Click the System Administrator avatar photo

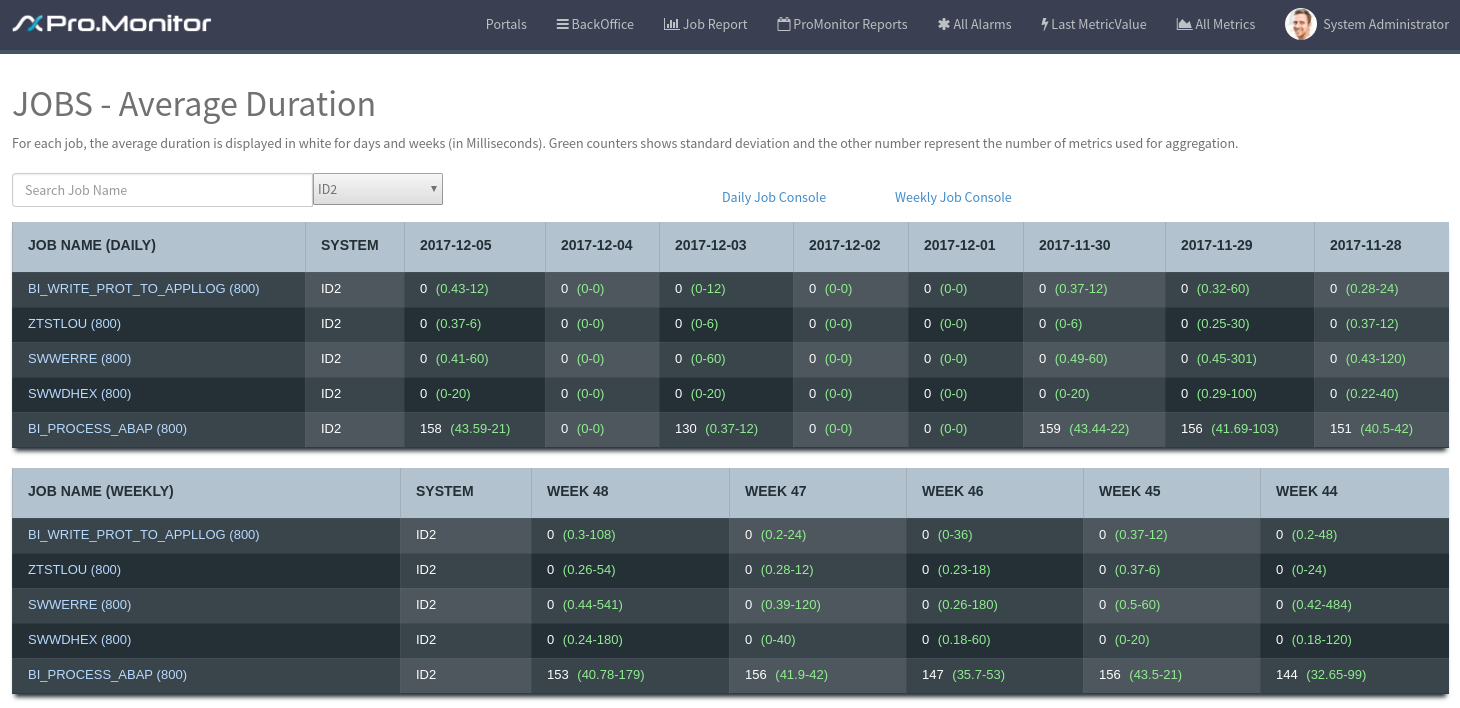(x=1300, y=24)
